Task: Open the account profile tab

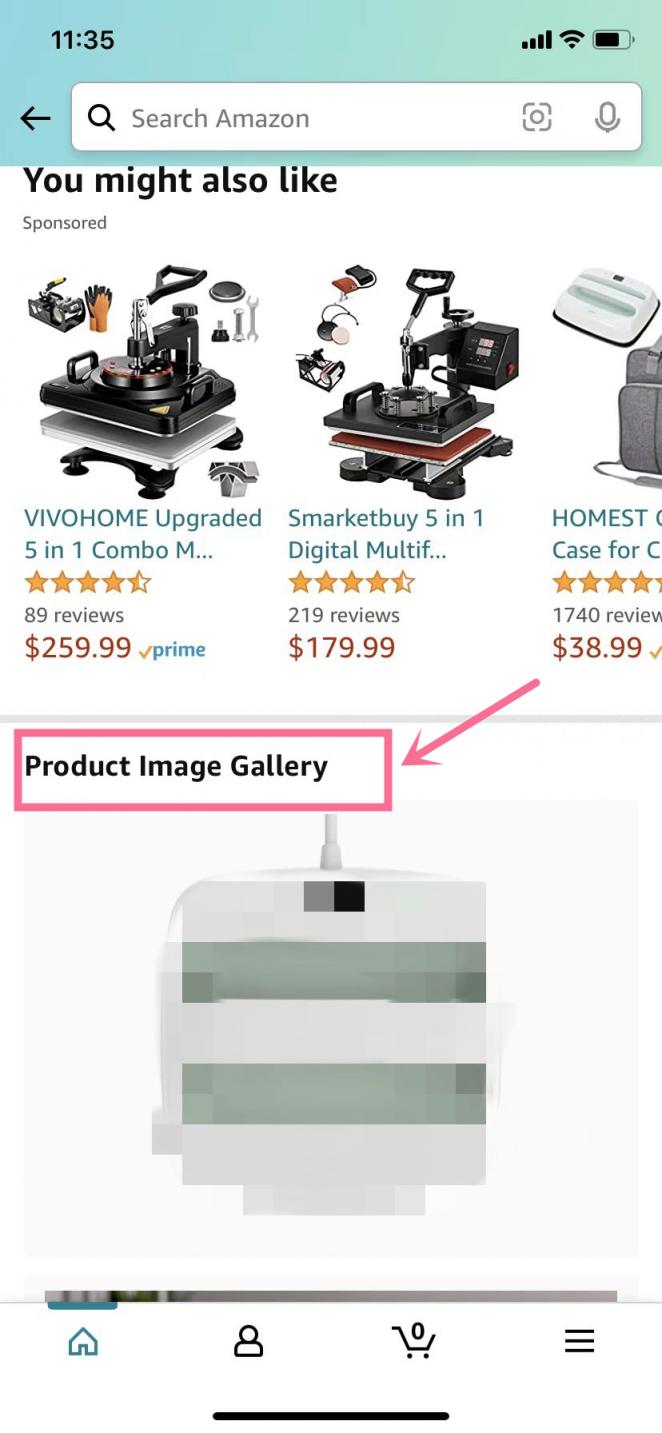Action: pos(248,1340)
